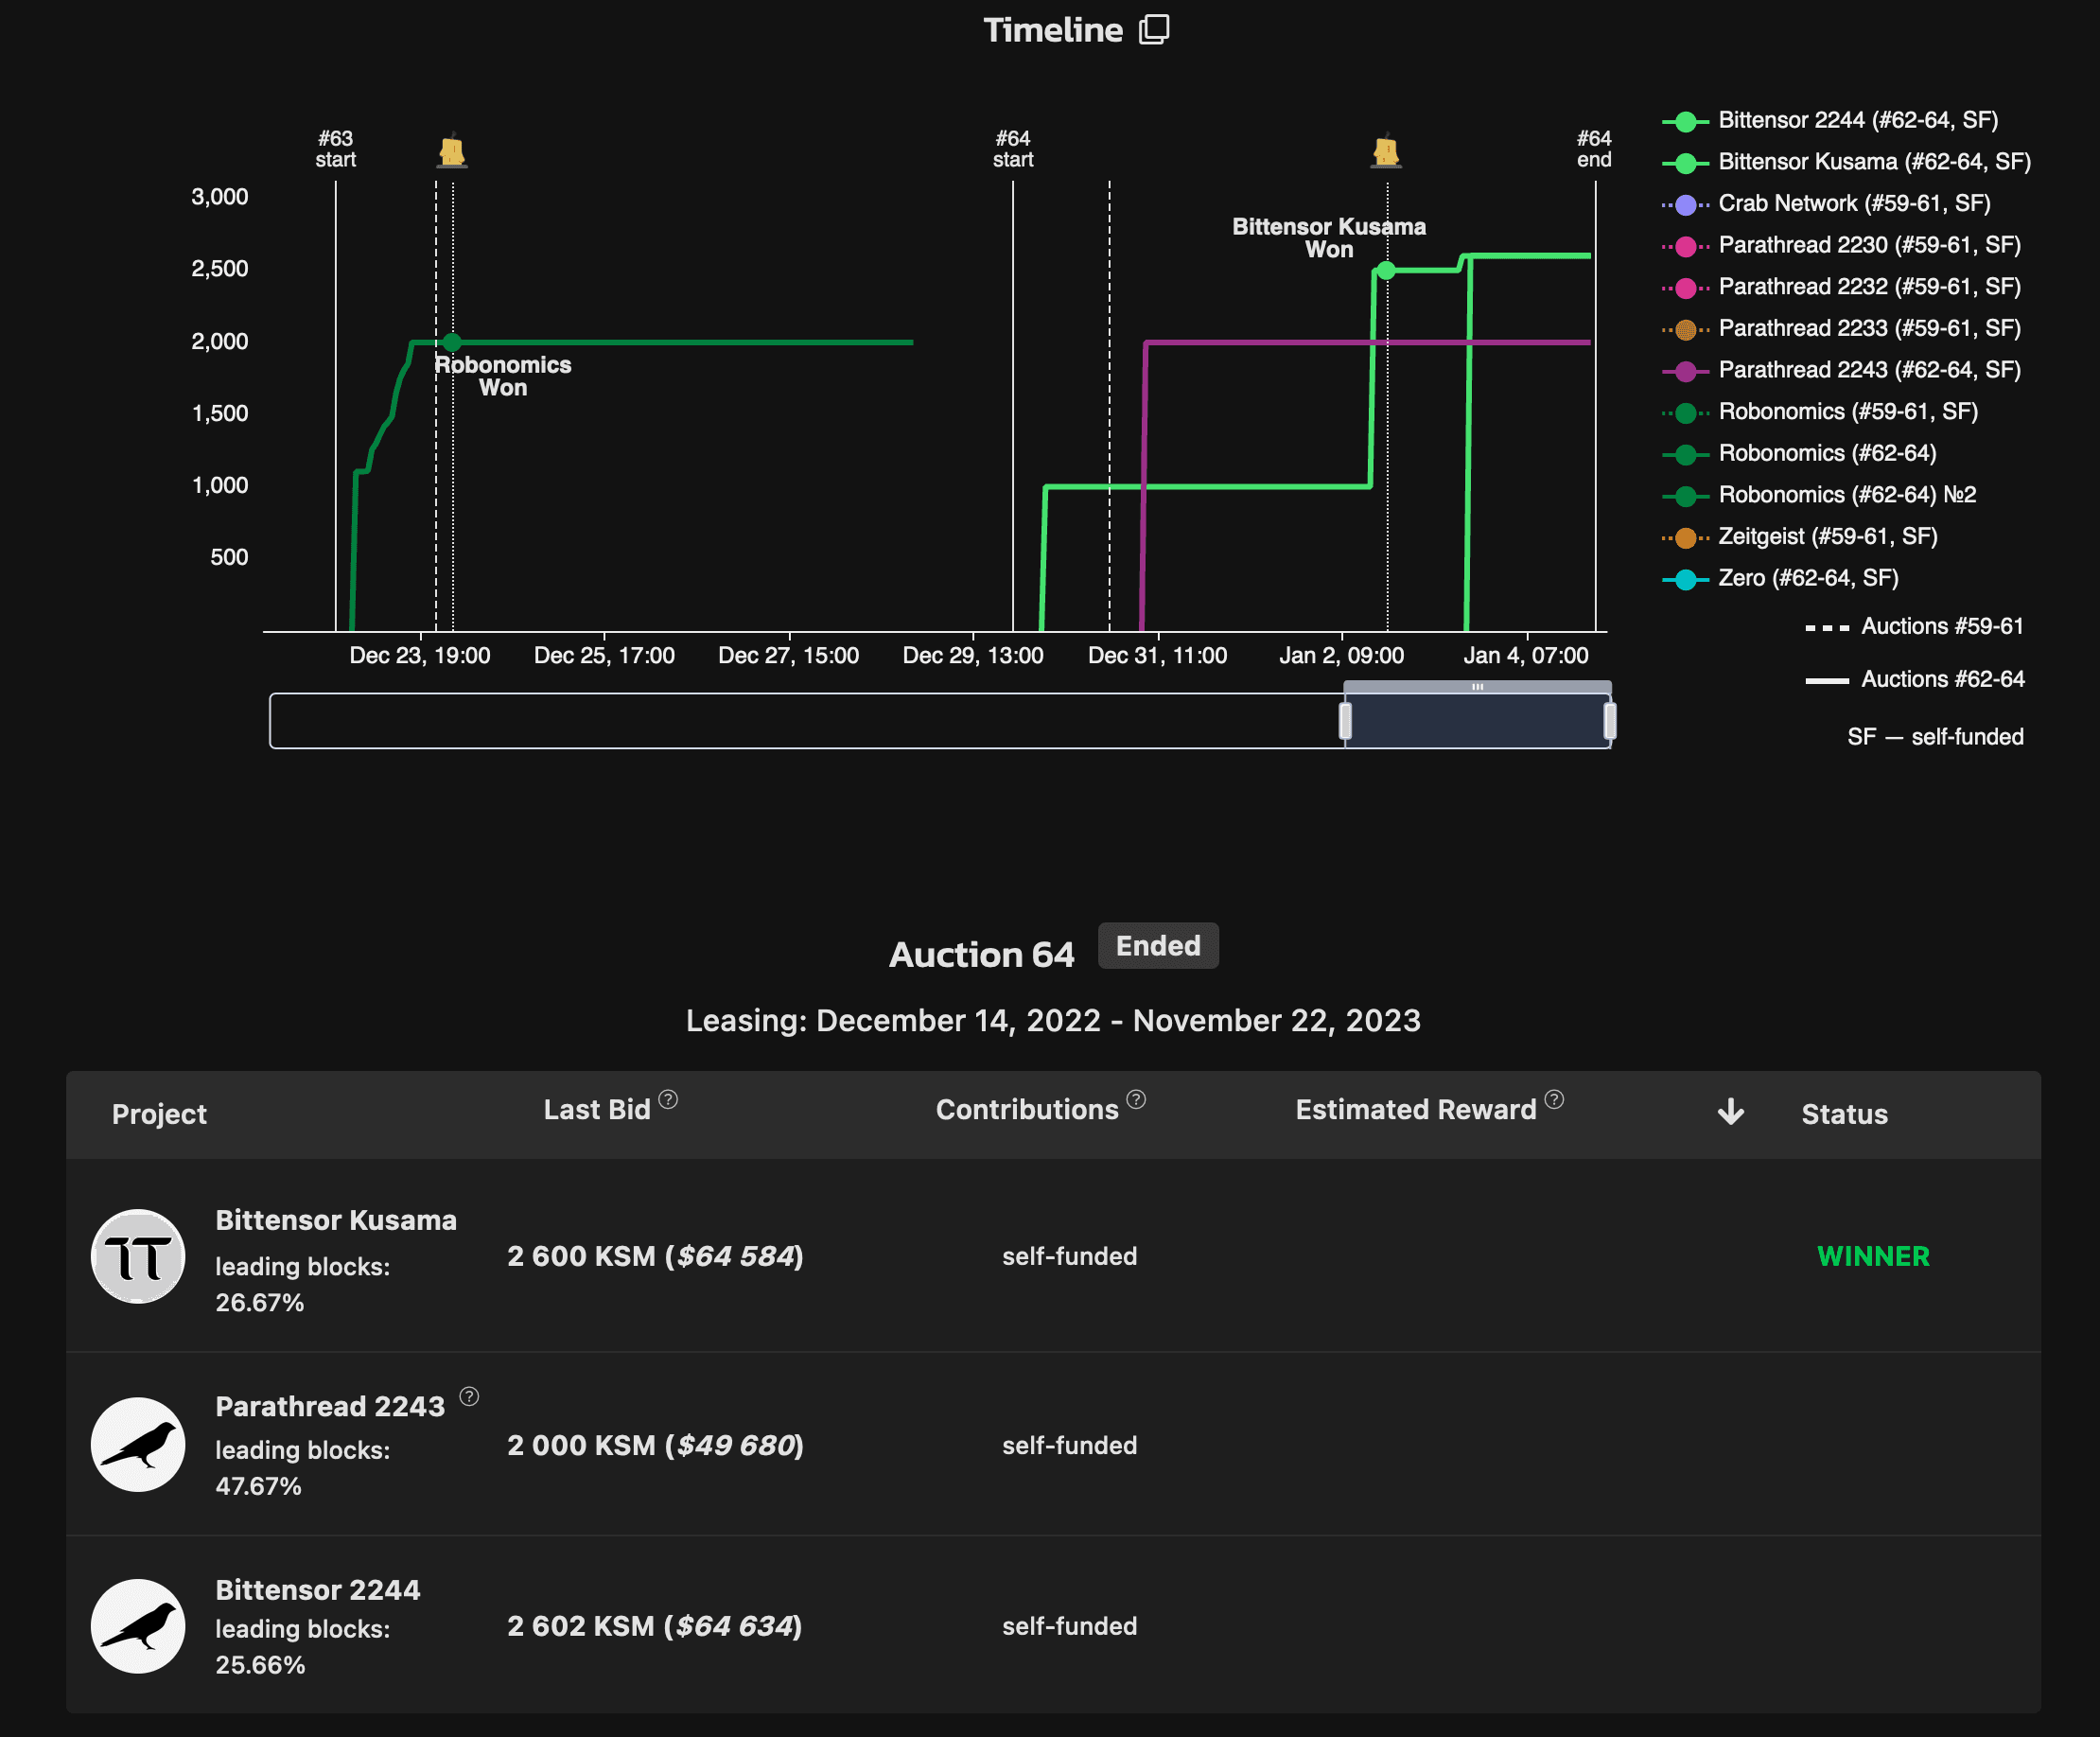
Task: Click the #63 start timeline label
Action: click(336, 149)
